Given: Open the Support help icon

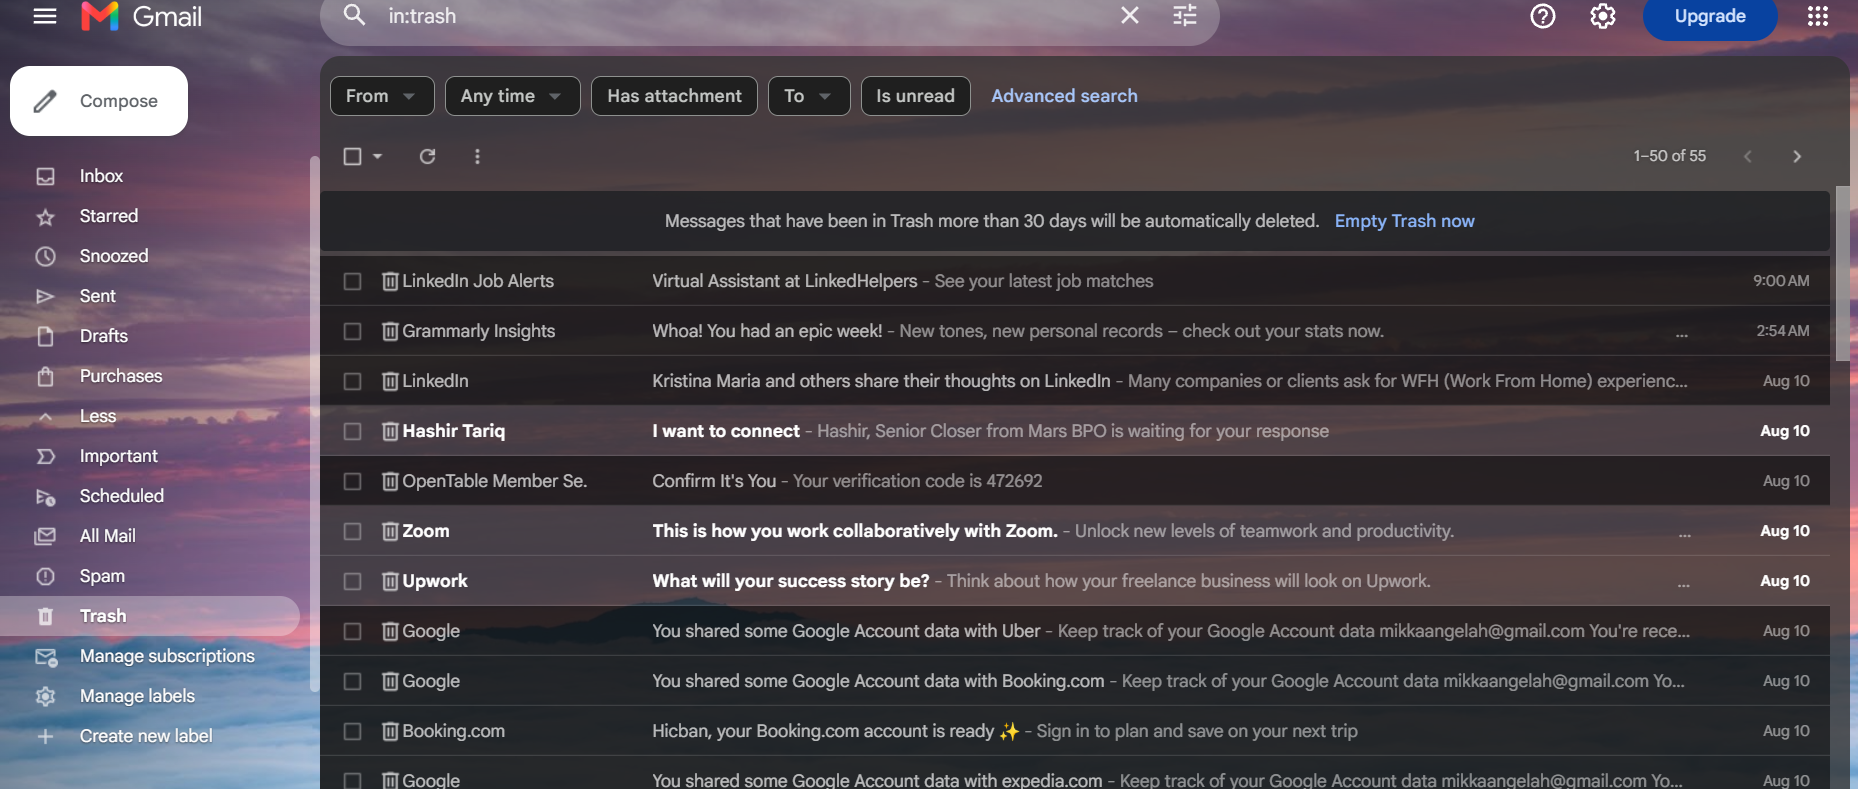Looking at the screenshot, I should point(1543,16).
